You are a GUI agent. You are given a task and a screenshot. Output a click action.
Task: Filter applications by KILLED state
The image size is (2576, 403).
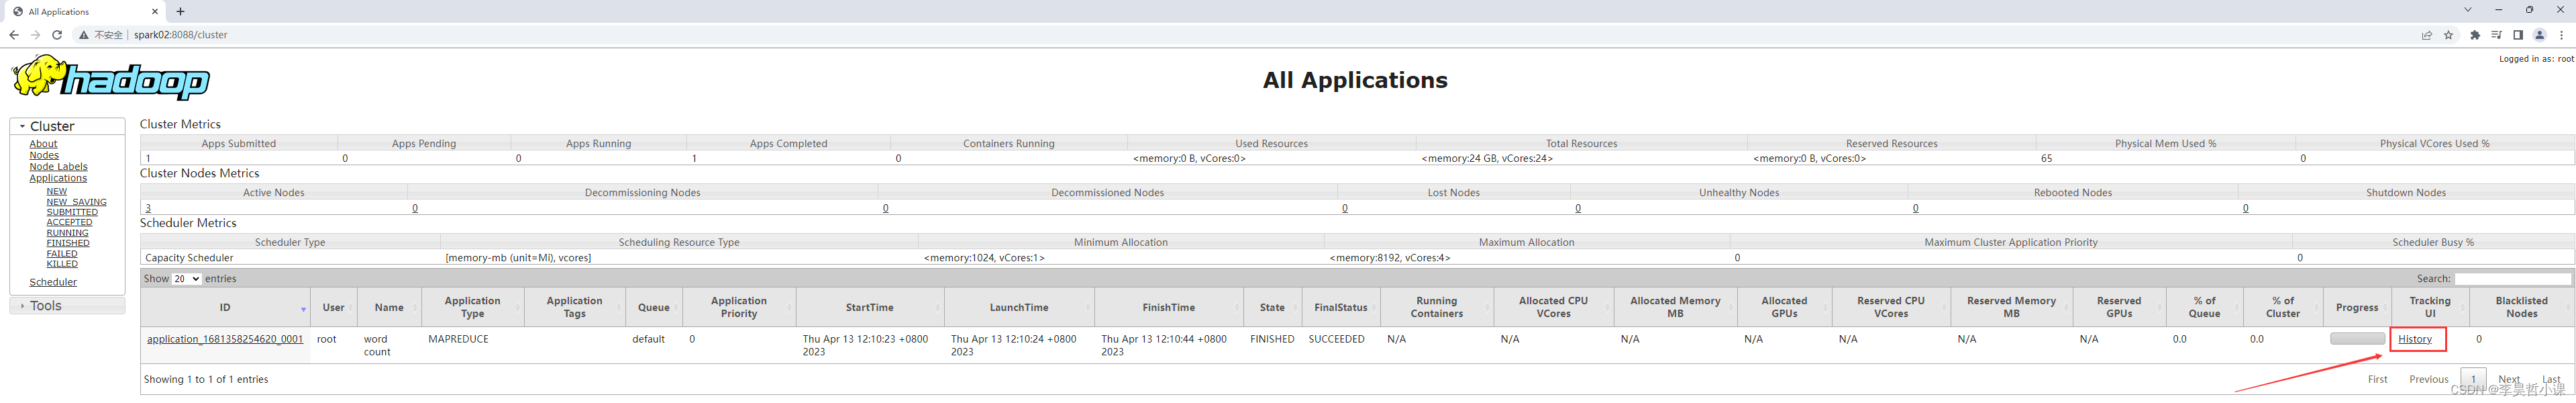tap(62, 264)
